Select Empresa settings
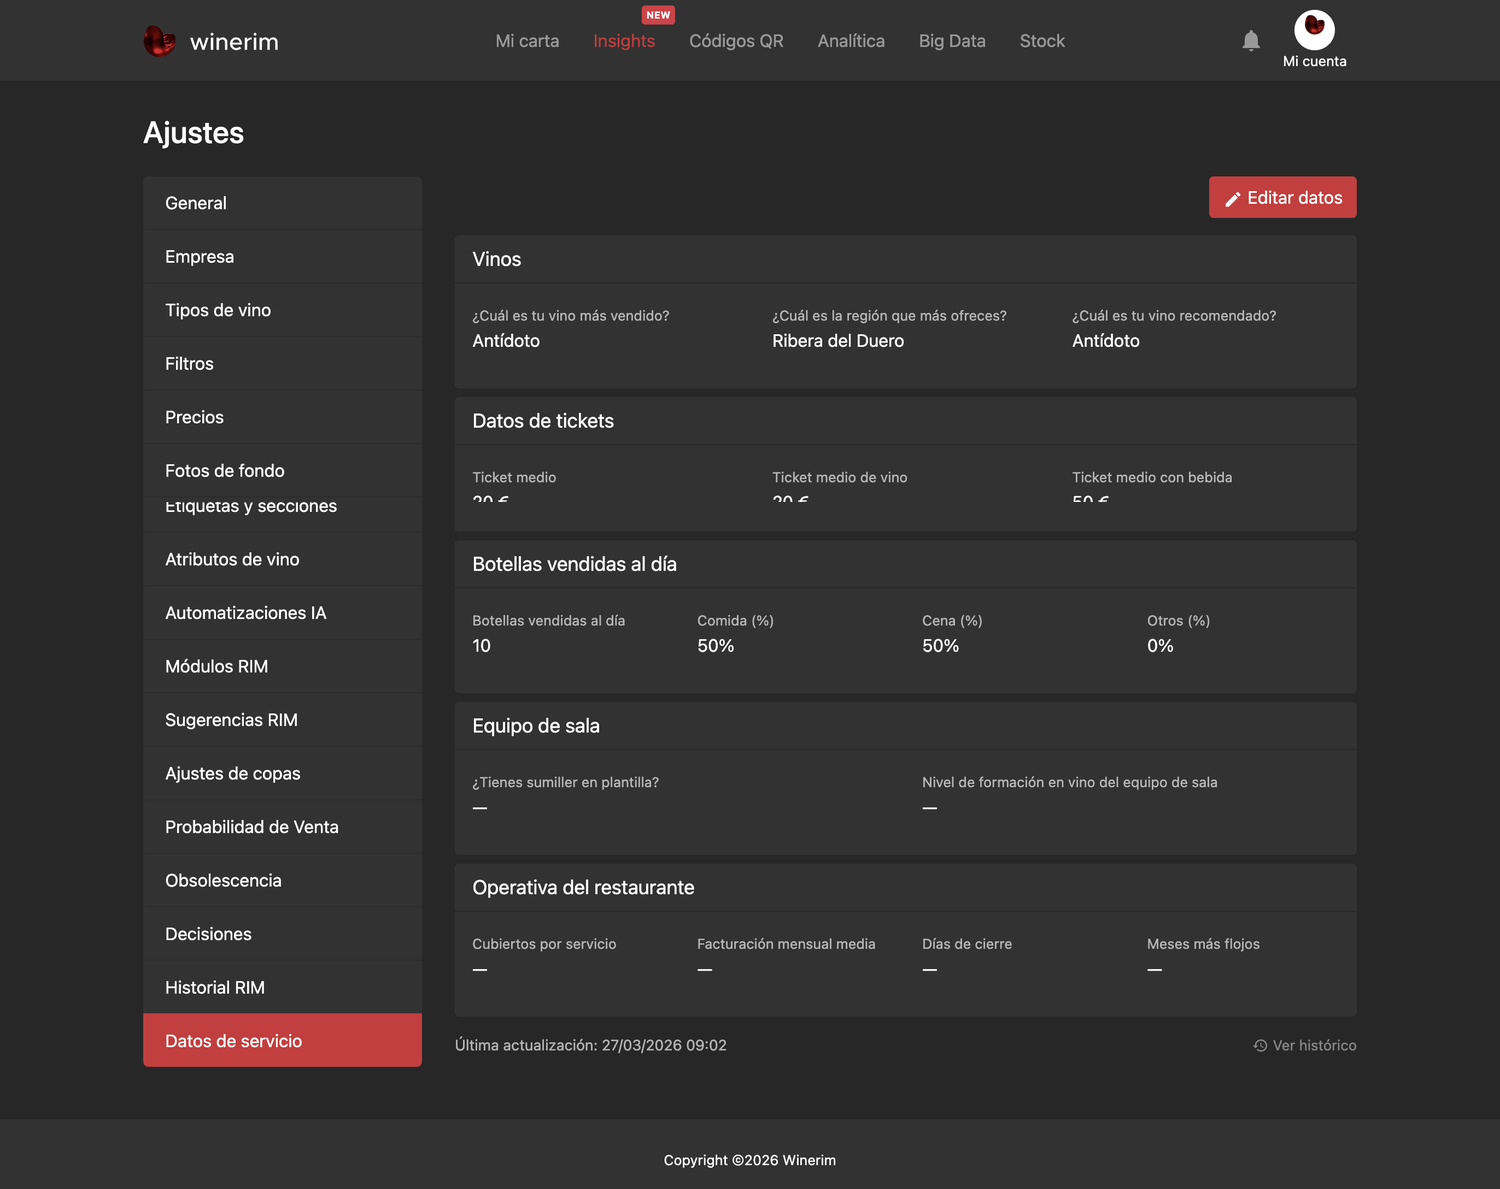Image resolution: width=1500 pixels, height=1189 pixels. click(282, 257)
